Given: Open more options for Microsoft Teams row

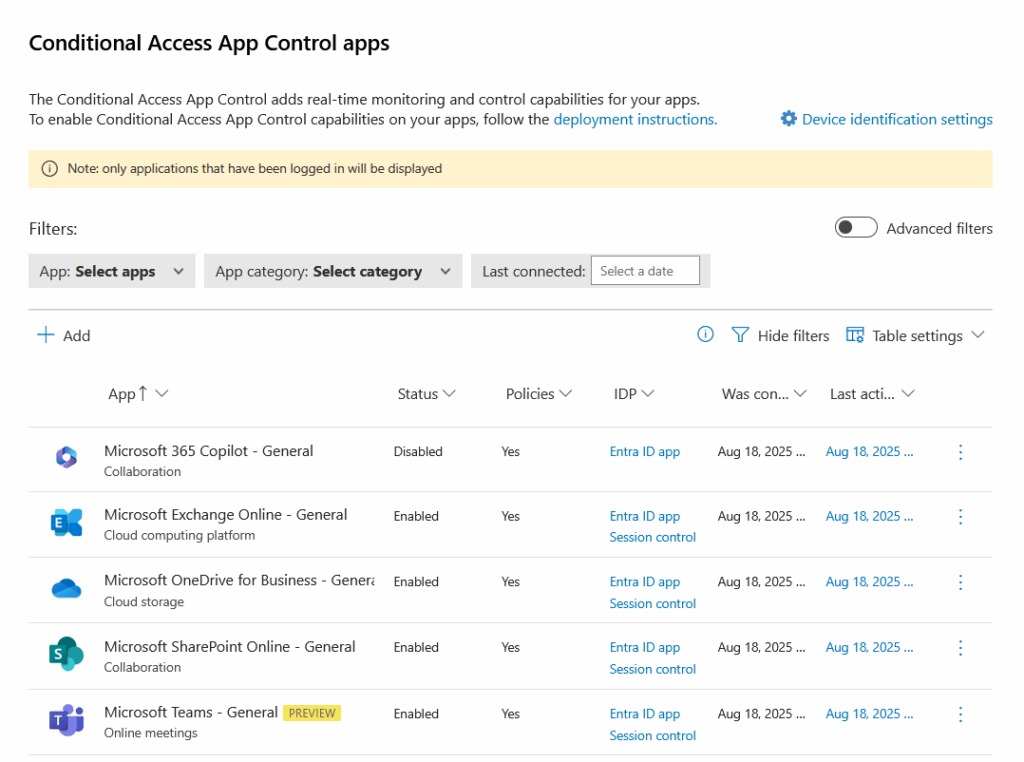Looking at the screenshot, I should 960,714.
